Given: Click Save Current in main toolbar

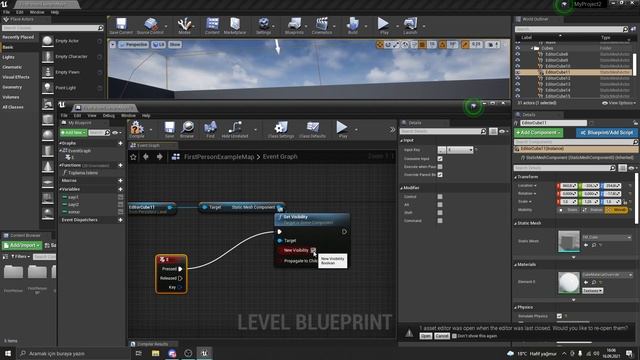Looking at the screenshot, I should tap(121, 26).
